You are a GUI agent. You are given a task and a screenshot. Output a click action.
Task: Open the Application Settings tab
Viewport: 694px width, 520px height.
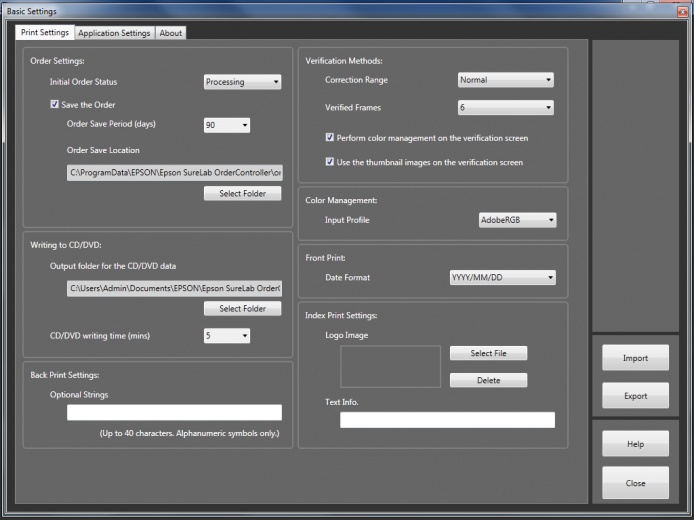[114, 33]
